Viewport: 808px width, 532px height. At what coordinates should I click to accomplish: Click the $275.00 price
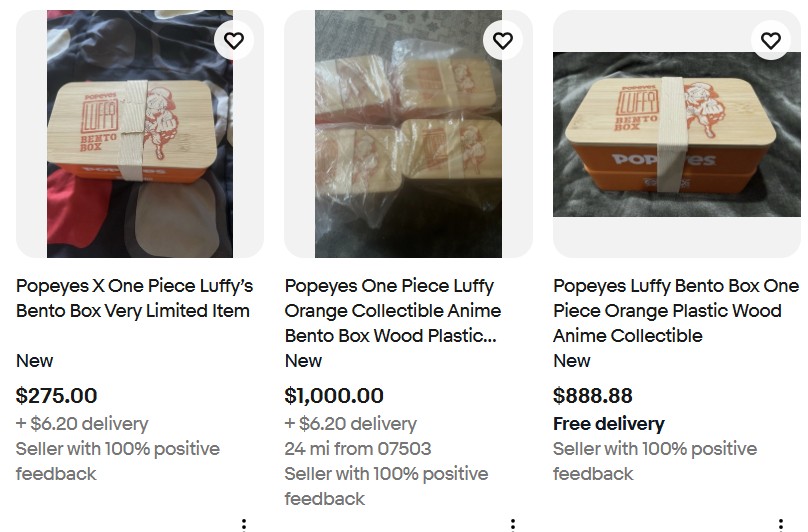[57, 396]
